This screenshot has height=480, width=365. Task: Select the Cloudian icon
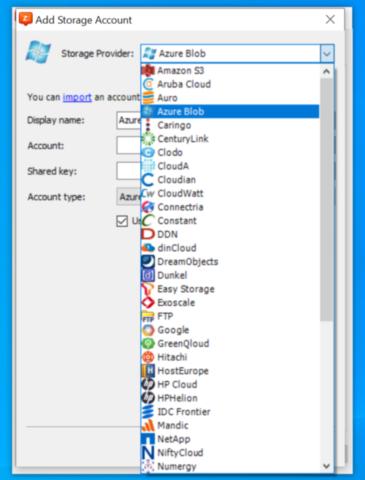coord(148,180)
